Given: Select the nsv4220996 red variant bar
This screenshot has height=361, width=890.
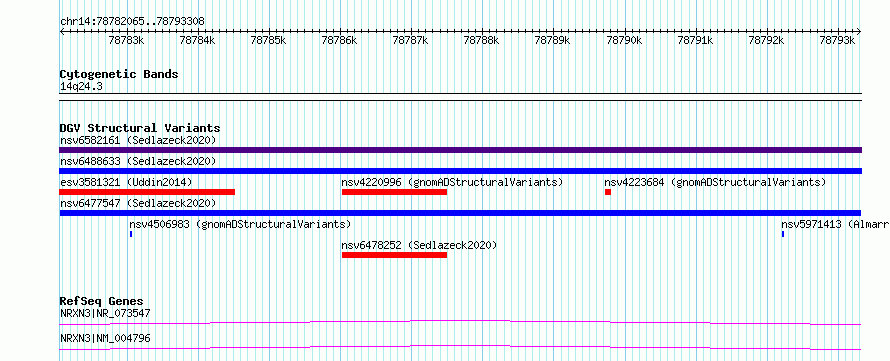Looking at the screenshot, I should click(394, 192).
